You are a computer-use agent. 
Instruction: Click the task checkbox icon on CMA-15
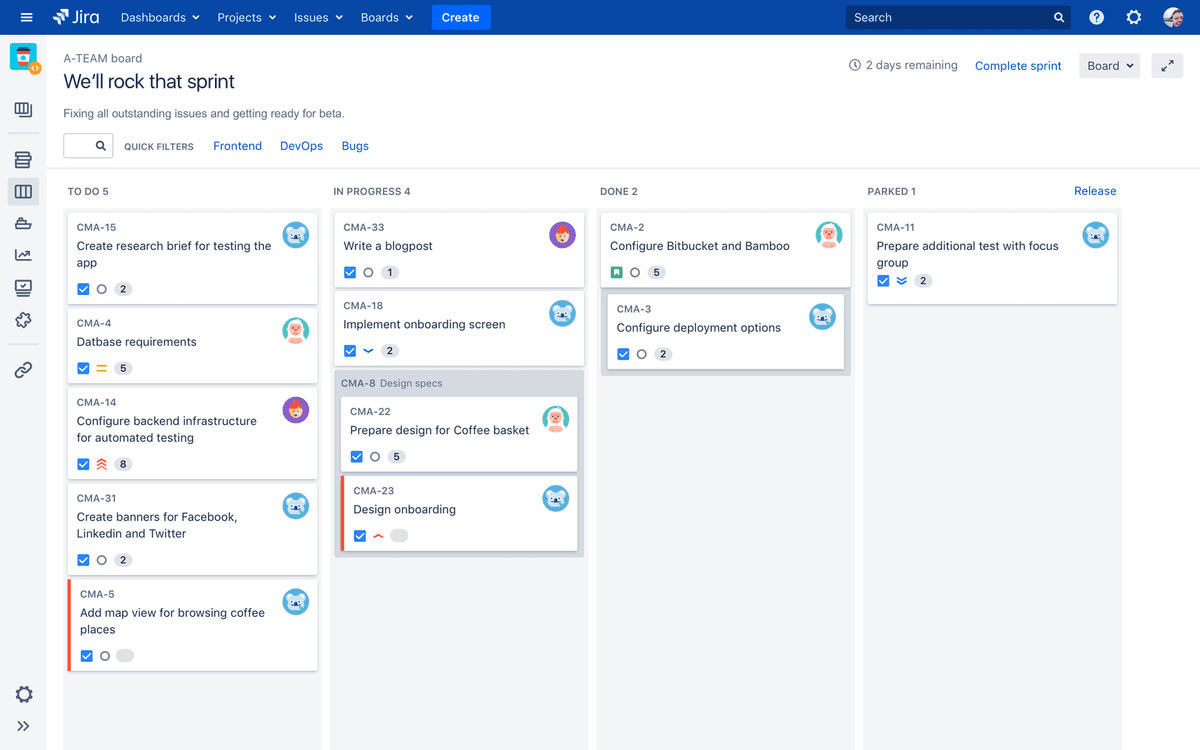pyautogui.click(x=83, y=289)
